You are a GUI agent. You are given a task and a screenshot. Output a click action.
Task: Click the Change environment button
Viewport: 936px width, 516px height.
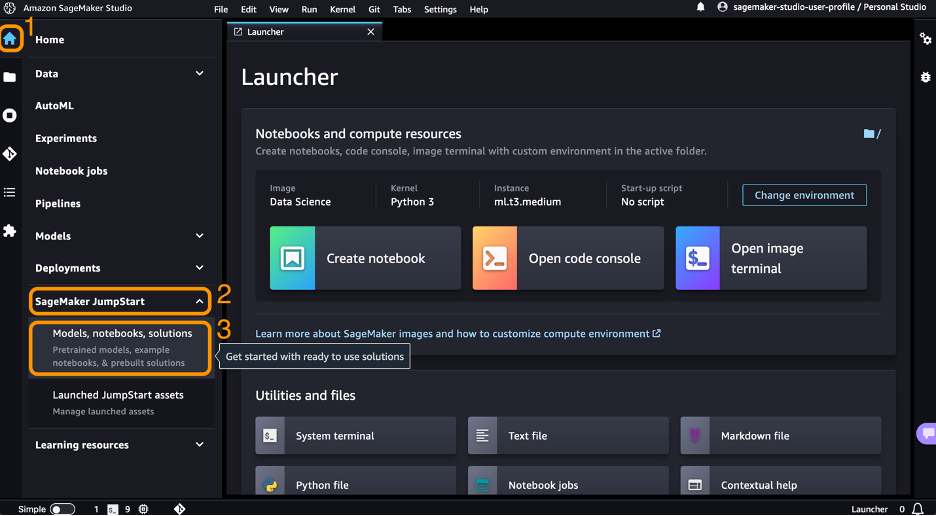click(804, 195)
